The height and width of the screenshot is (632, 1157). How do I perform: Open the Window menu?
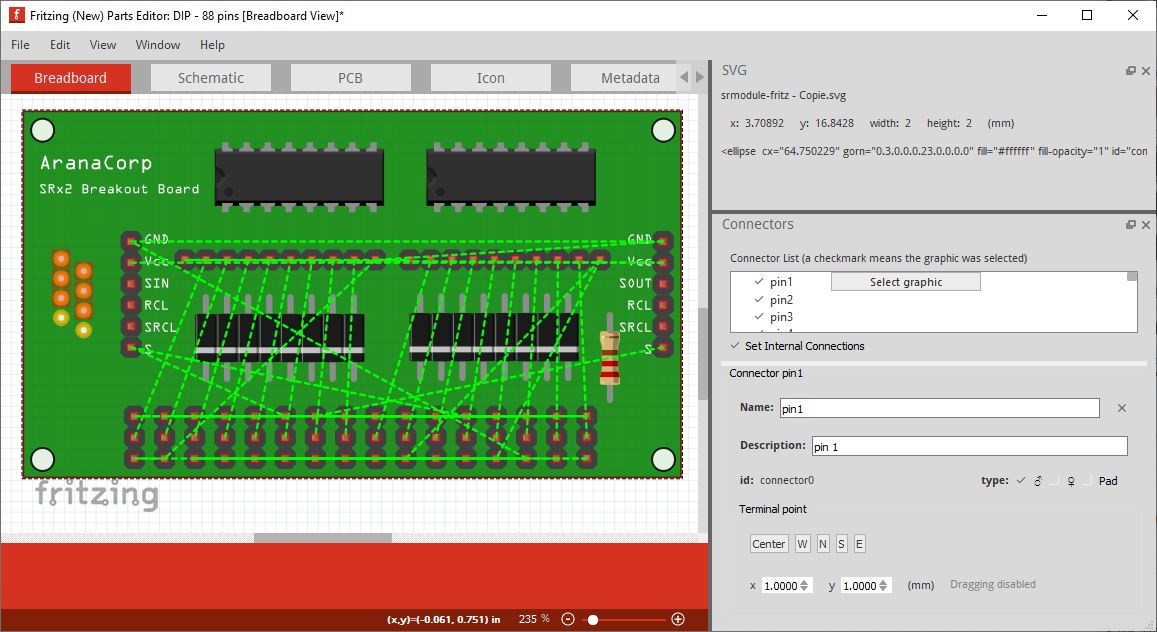[157, 45]
